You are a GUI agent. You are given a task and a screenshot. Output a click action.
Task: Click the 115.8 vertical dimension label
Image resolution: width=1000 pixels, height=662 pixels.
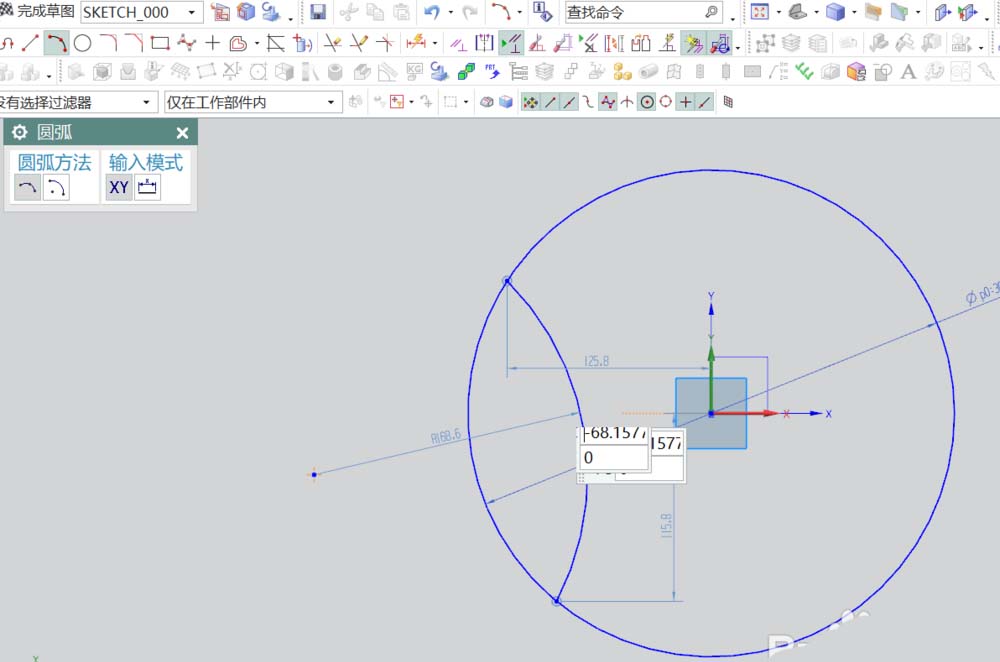[x=666, y=526]
